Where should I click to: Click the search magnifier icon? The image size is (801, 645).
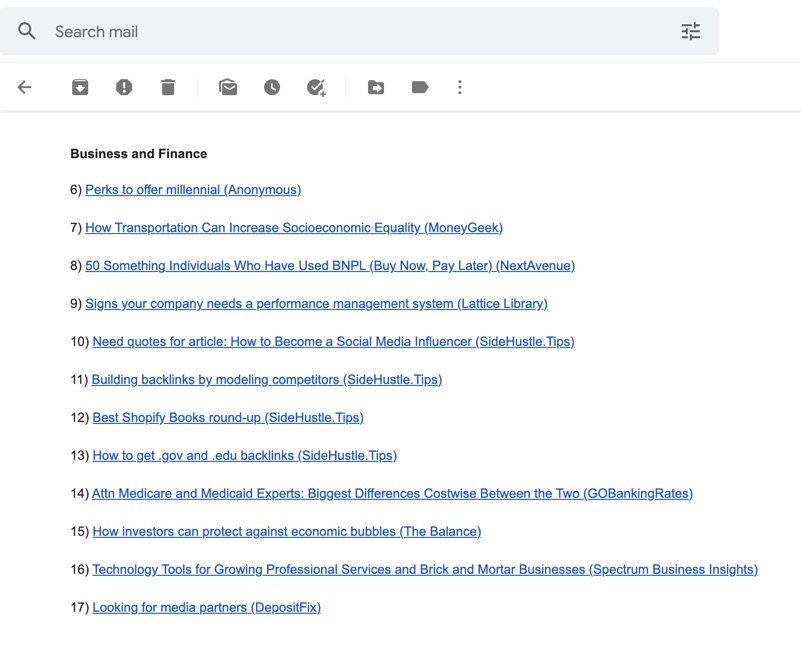(x=27, y=31)
